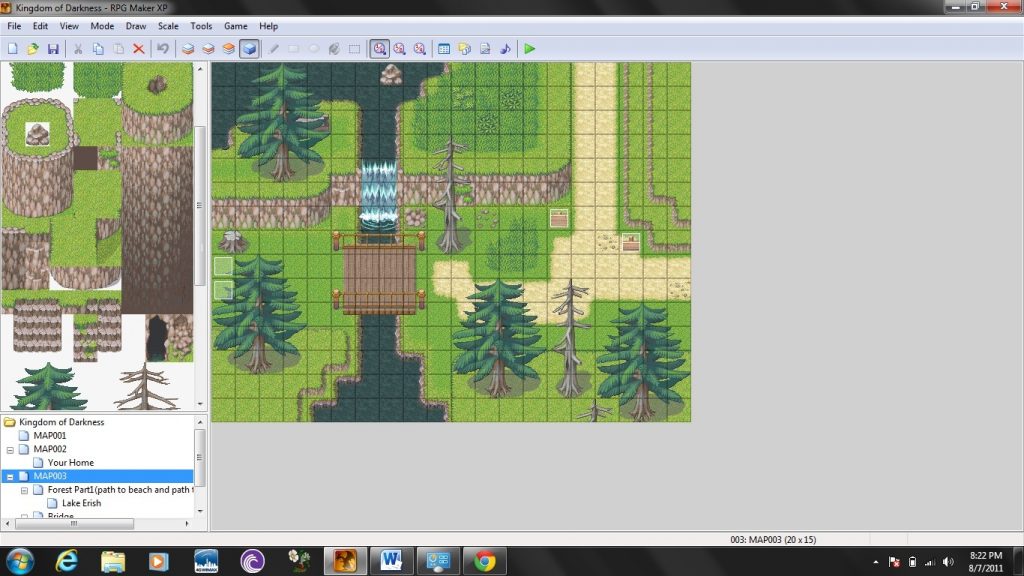Viewport: 1024px width, 576px height.
Task: Select the highlighted MAP003 entry
Action: coord(50,476)
